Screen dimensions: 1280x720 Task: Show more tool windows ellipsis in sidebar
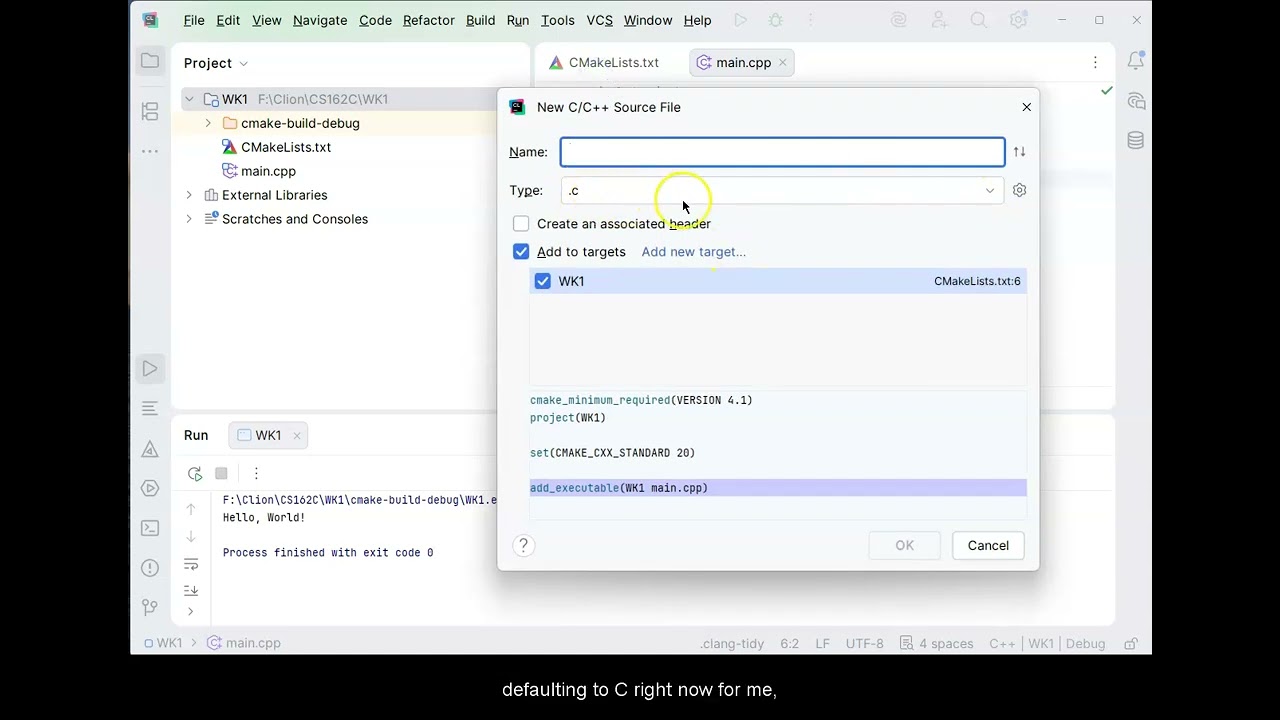(x=150, y=151)
